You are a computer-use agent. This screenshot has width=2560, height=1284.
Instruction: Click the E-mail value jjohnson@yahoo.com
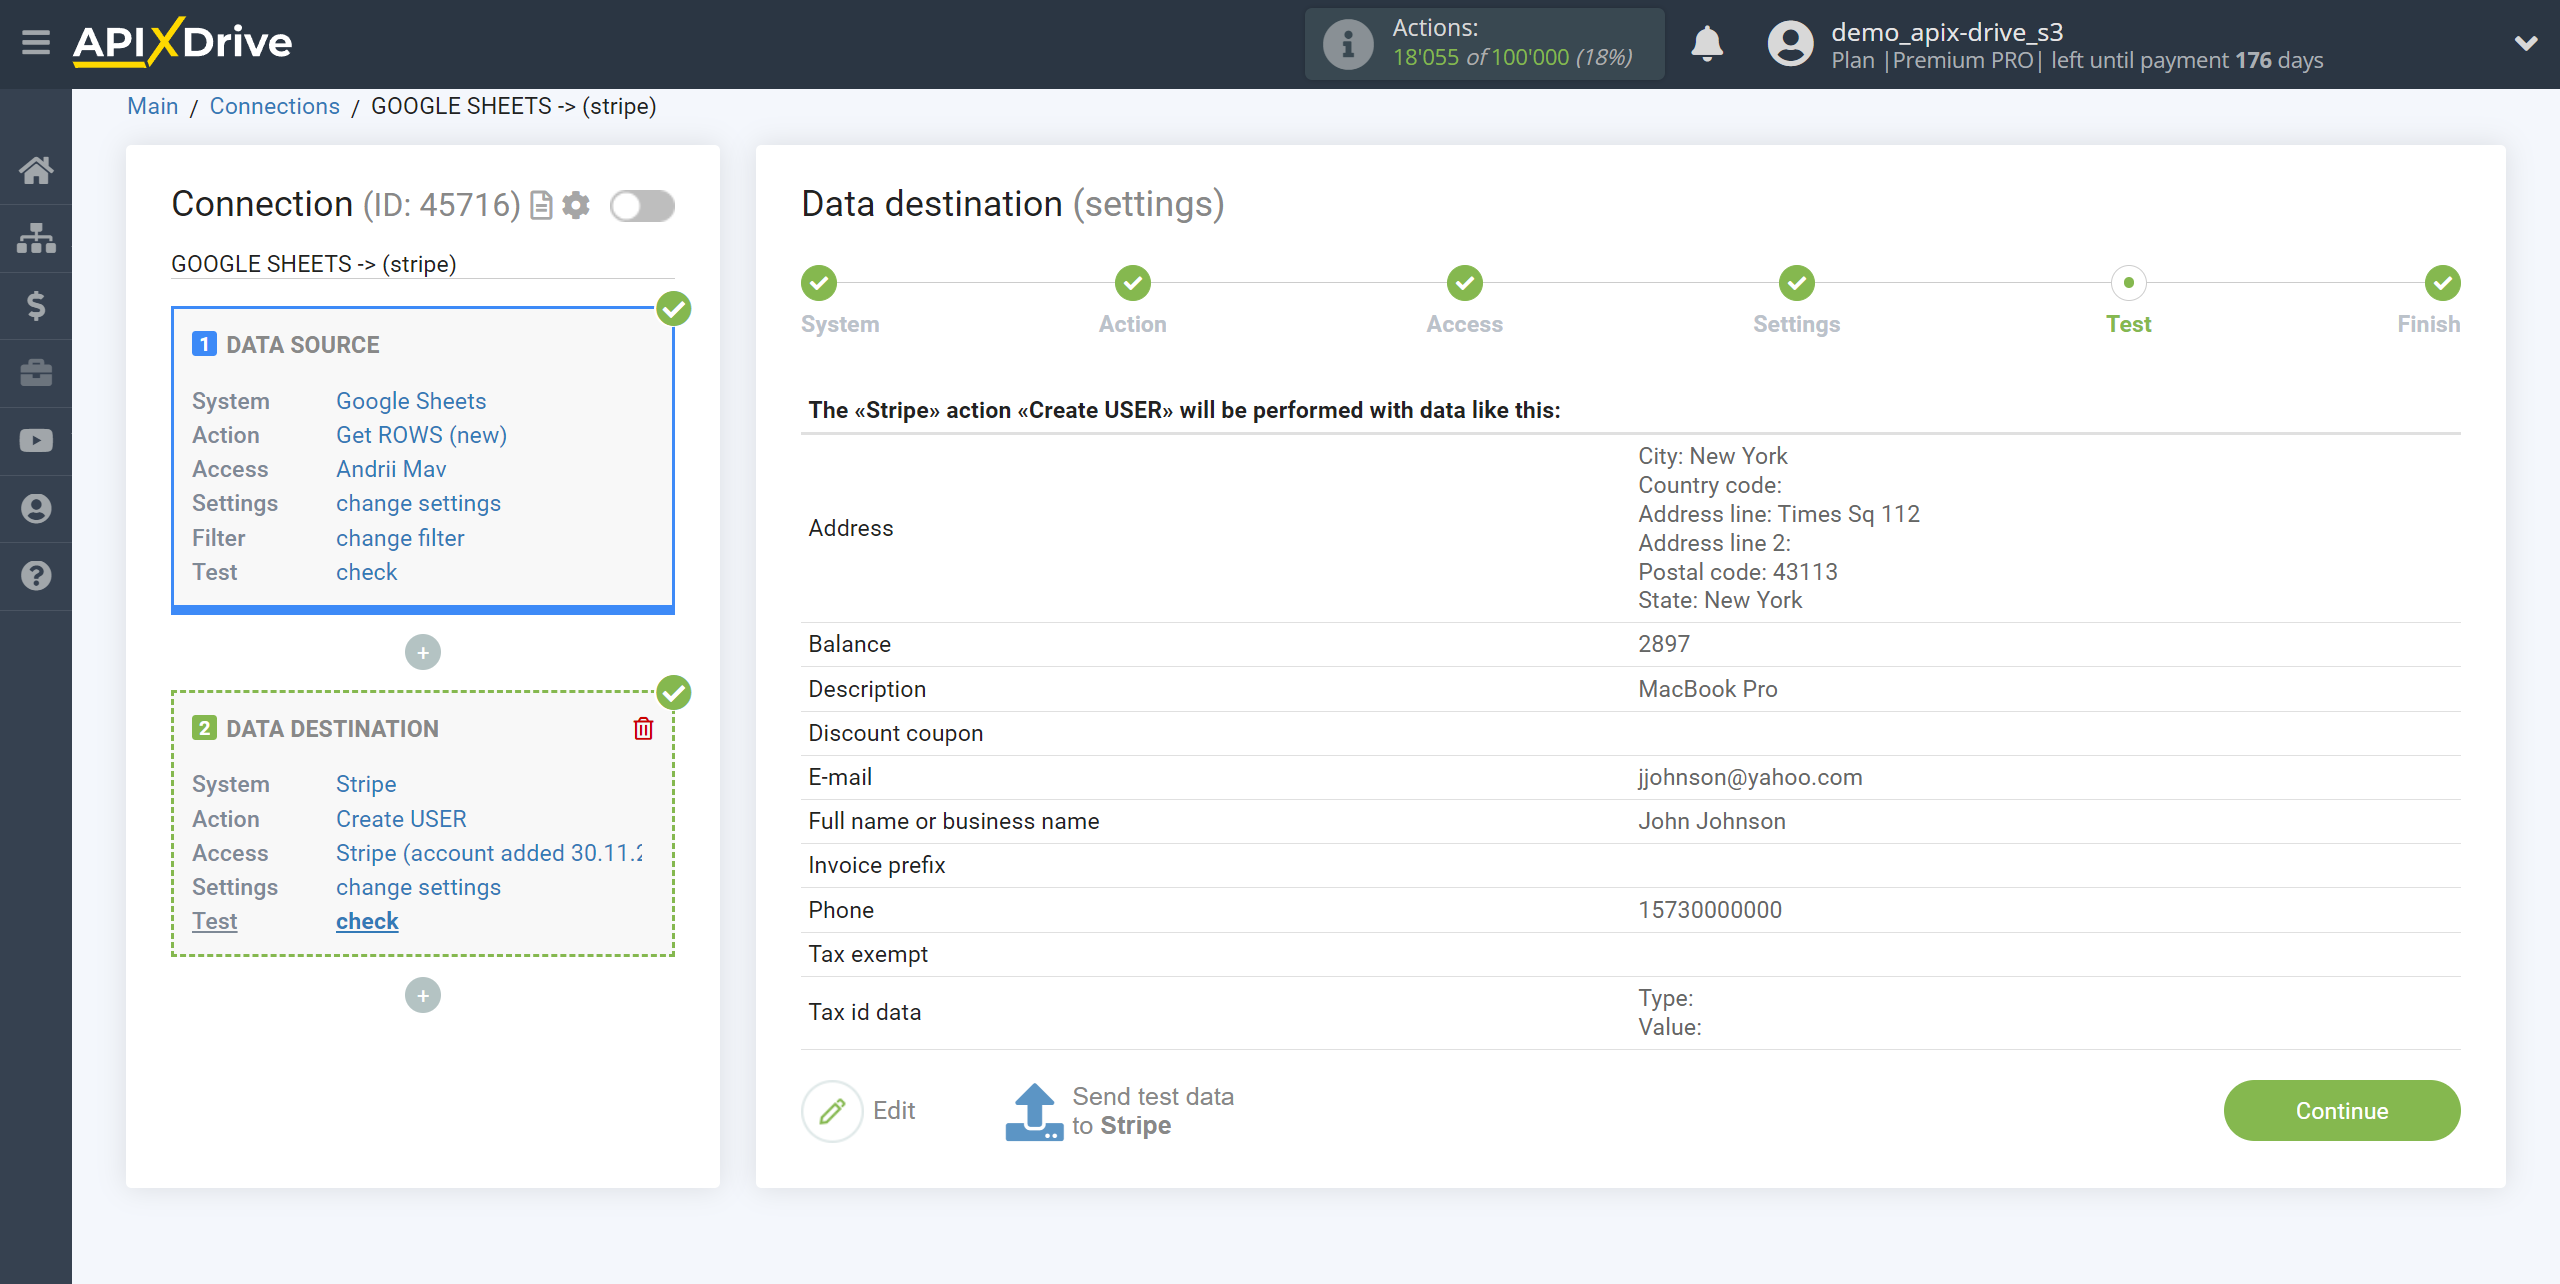(1750, 777)
